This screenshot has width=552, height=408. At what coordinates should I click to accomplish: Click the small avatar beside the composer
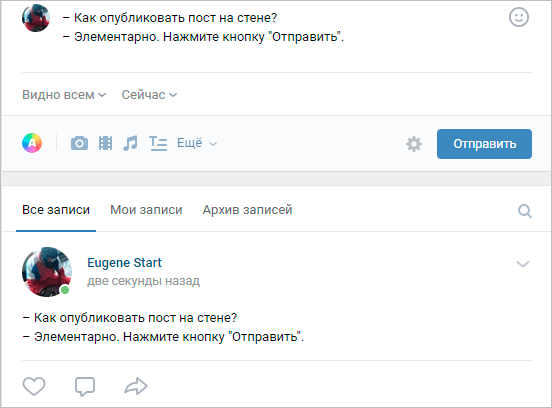[36, 18]
